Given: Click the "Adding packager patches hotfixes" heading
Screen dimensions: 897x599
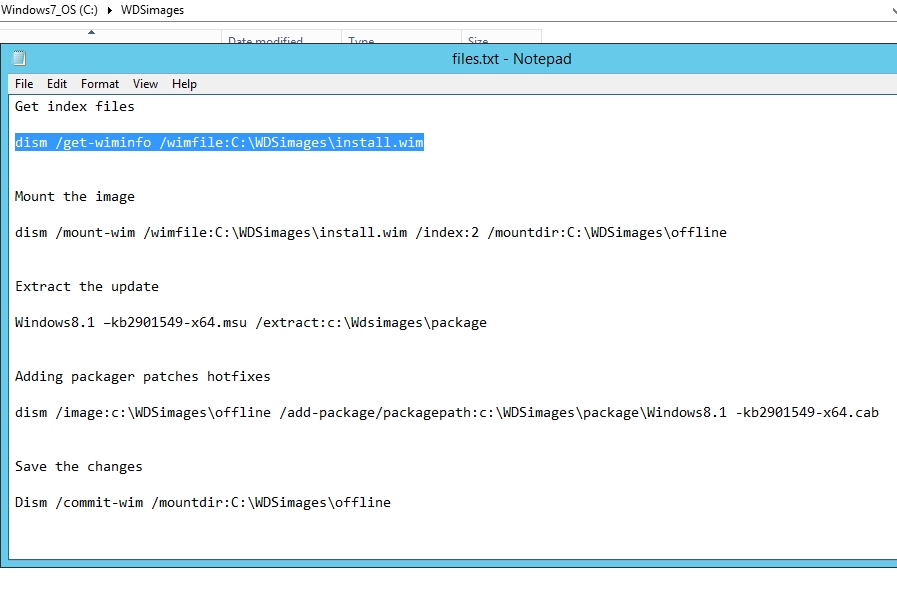Looking at the screenshot, I should pos(142,377).
